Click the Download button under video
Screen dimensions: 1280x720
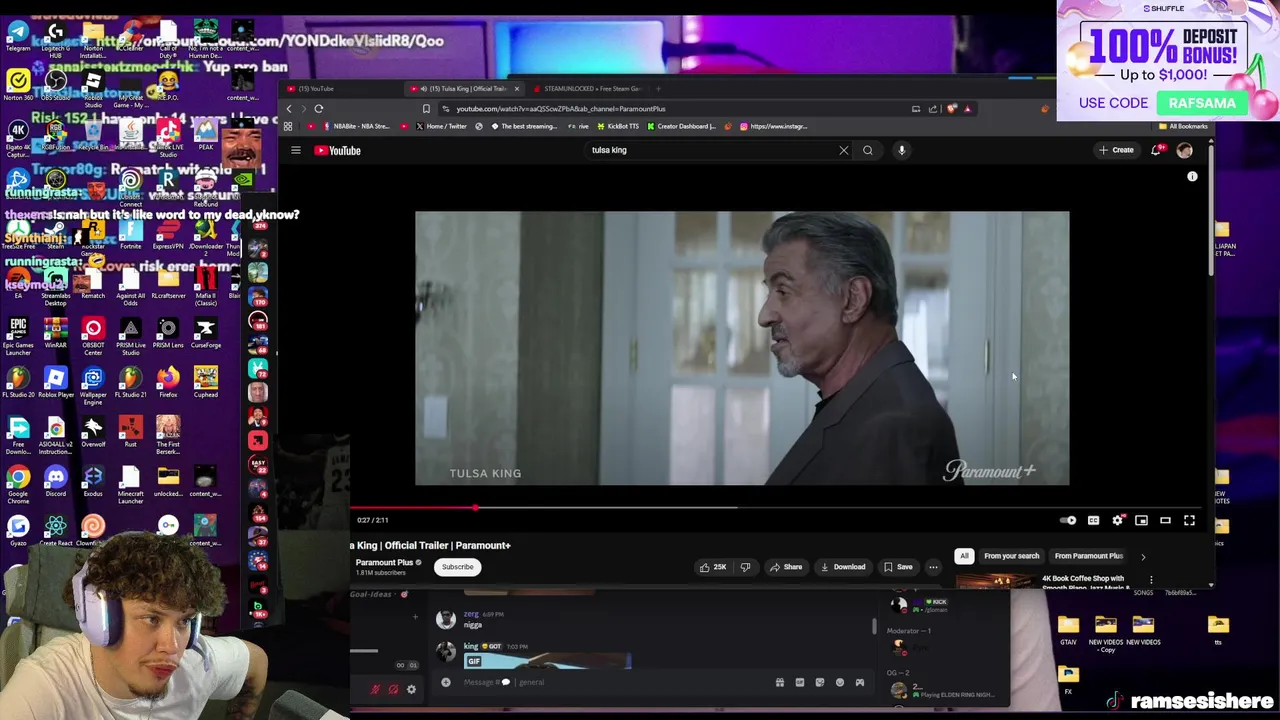tap(842, 567)
